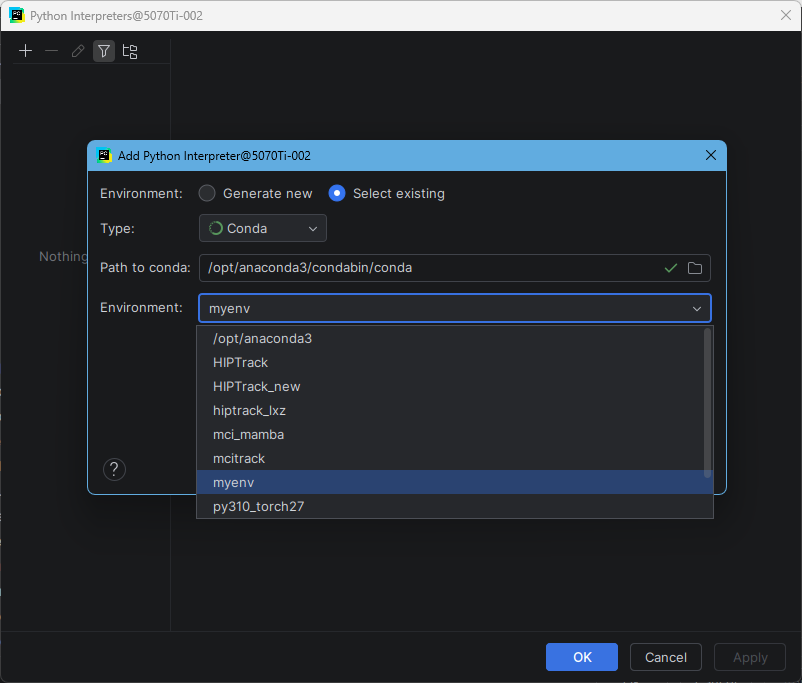Click the add interpreter plus icon
802x683 pixels.
pyautogui.click(x=25, y=51)
